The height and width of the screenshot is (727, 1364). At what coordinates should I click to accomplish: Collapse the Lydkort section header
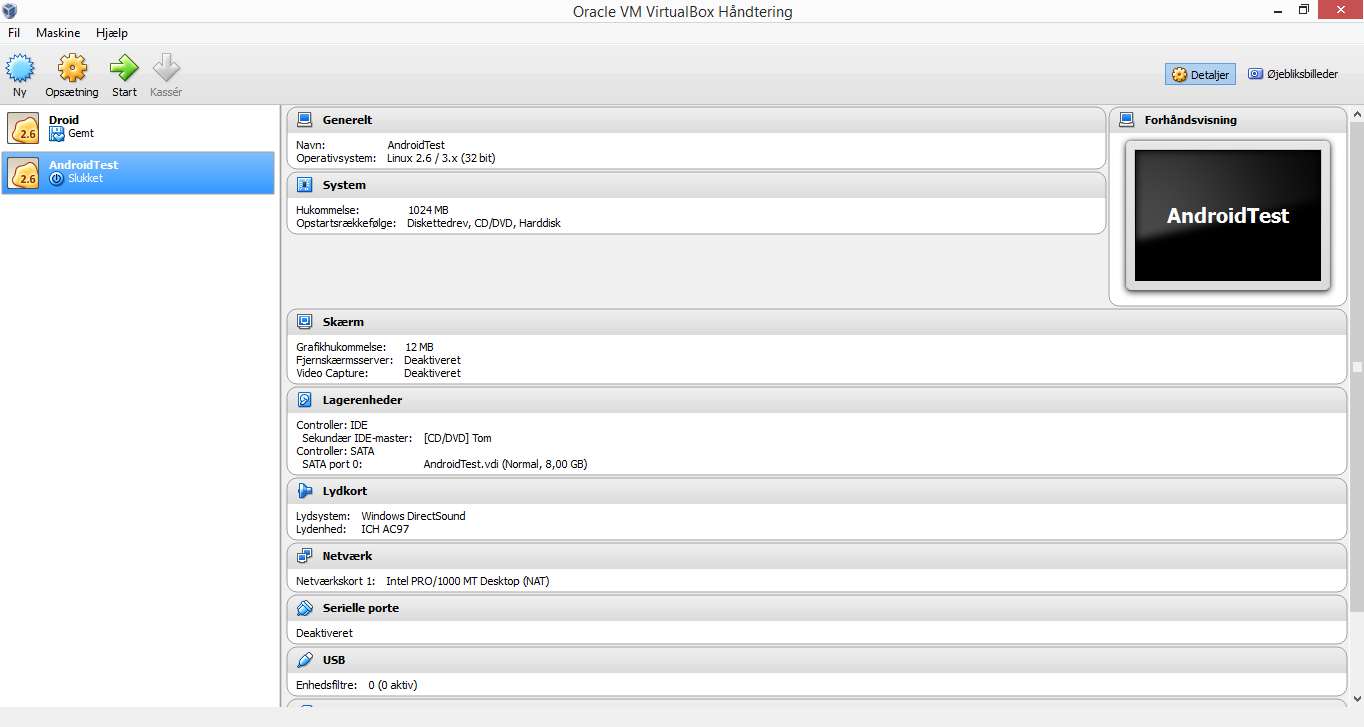[817, 491]
